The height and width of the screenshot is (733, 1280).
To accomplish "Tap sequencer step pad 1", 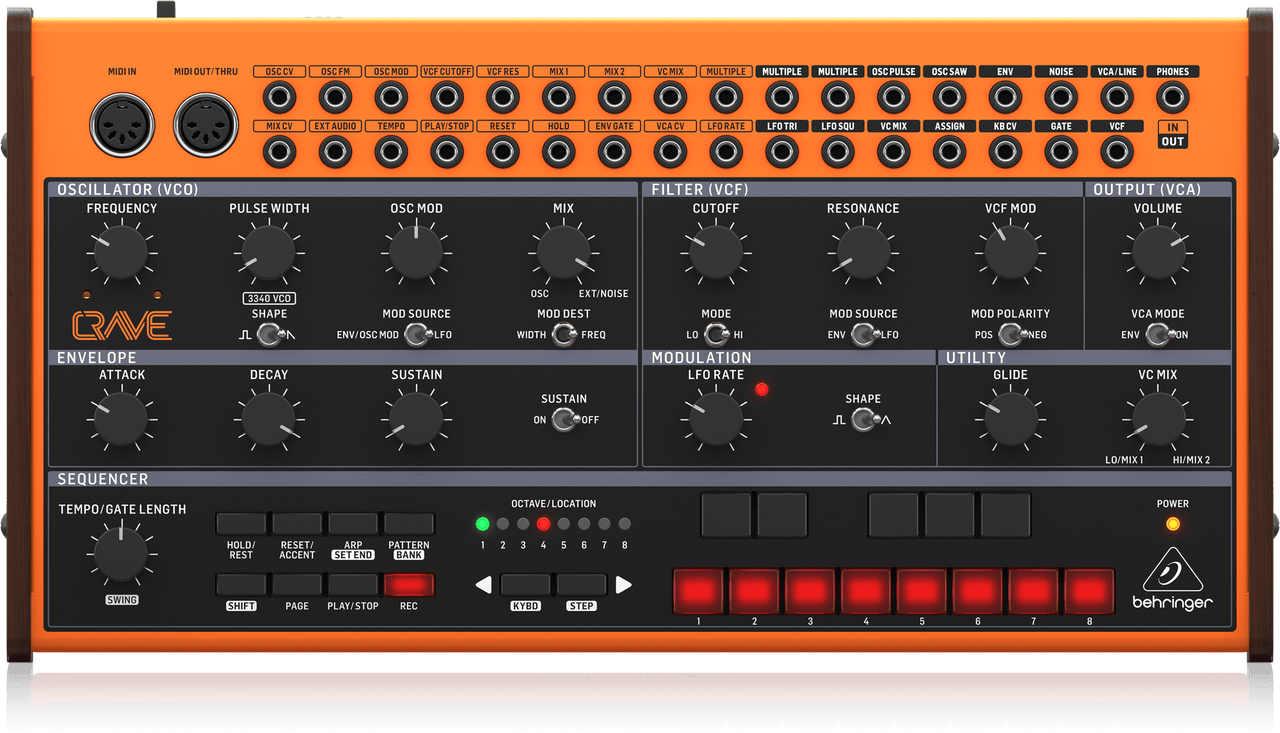I will (x=698, y=591).
